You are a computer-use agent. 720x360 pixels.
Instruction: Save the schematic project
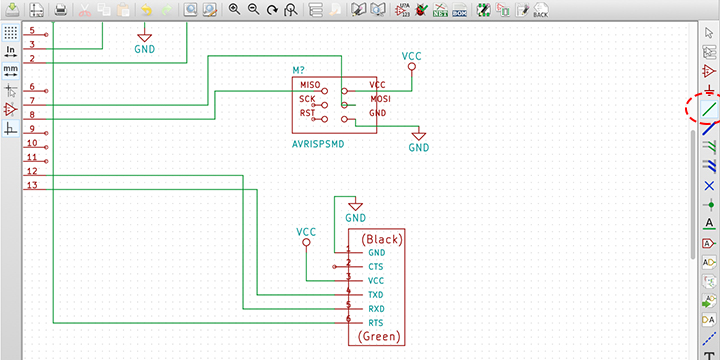(12, 9)
